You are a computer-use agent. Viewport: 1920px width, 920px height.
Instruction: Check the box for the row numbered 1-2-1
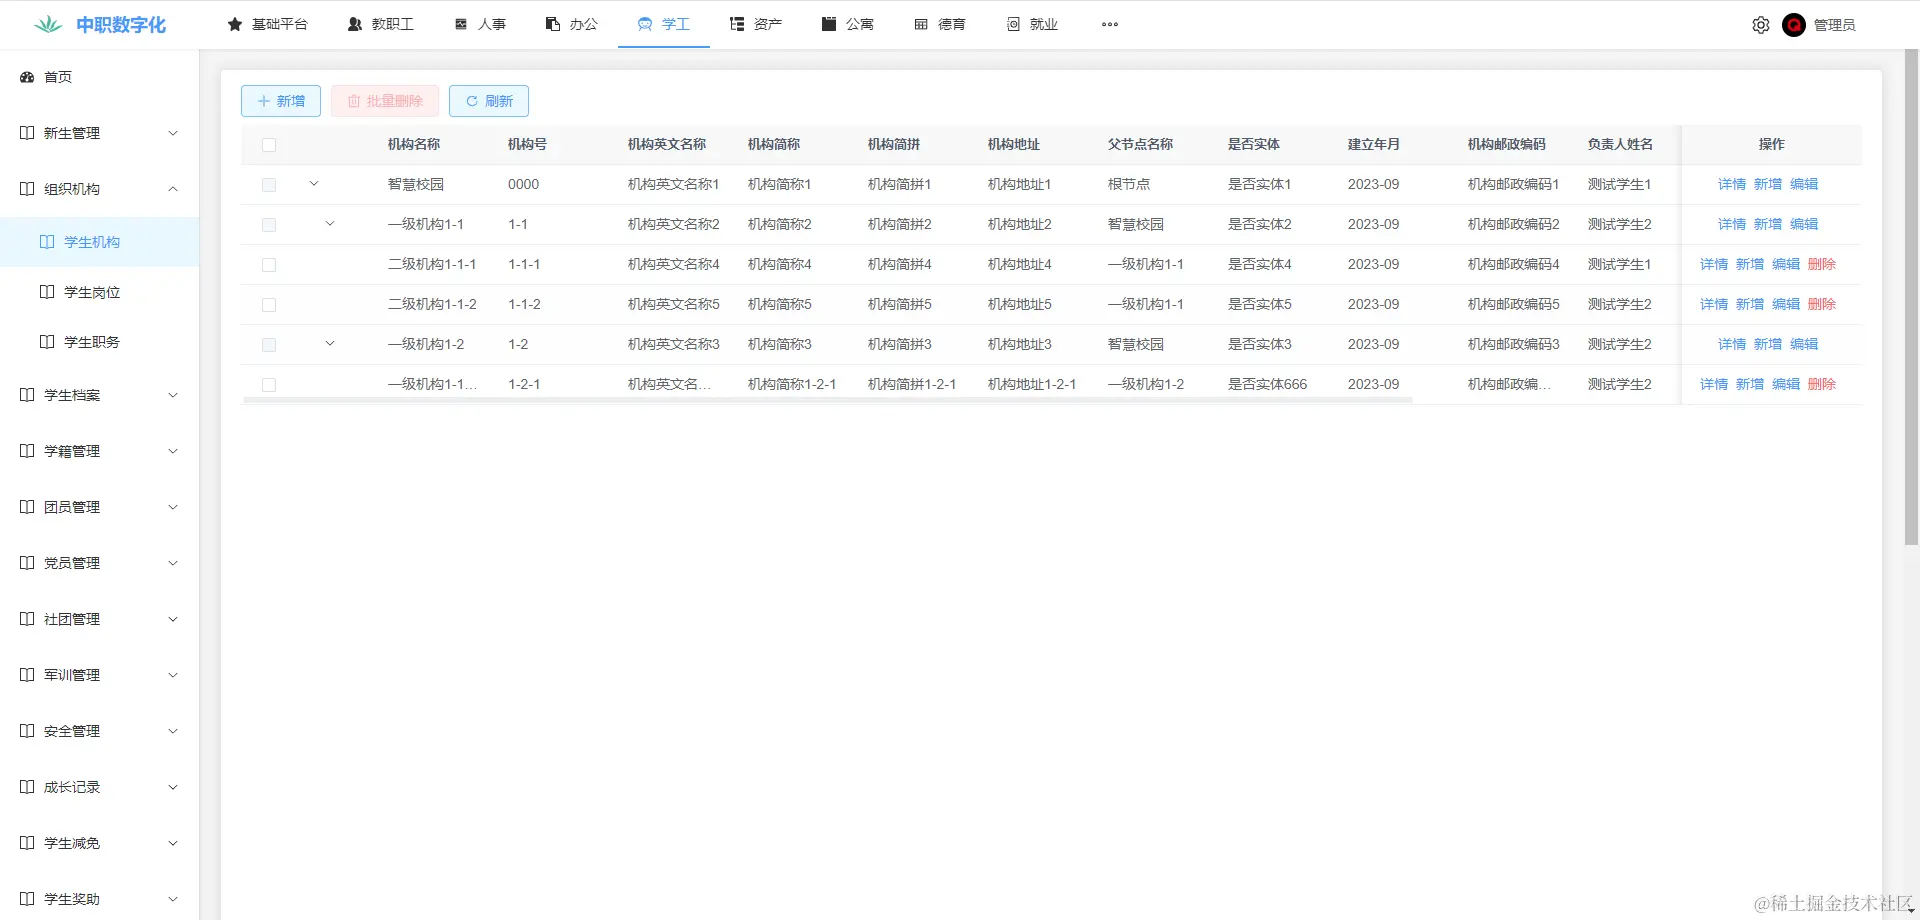point(269,385)
